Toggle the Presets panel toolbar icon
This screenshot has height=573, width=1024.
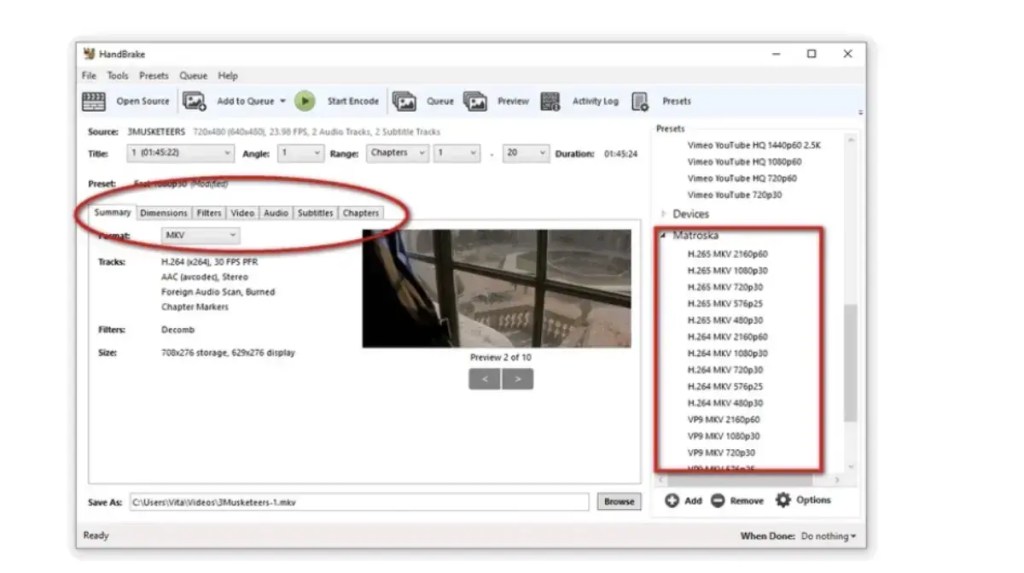(x=640, y=101)
